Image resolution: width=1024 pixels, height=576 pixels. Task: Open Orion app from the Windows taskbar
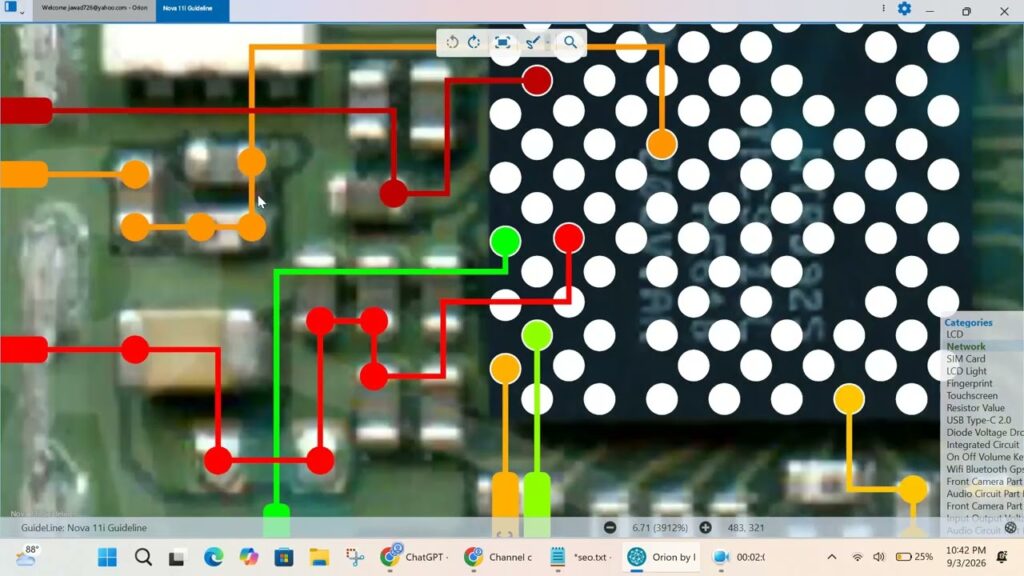(661, 557)
